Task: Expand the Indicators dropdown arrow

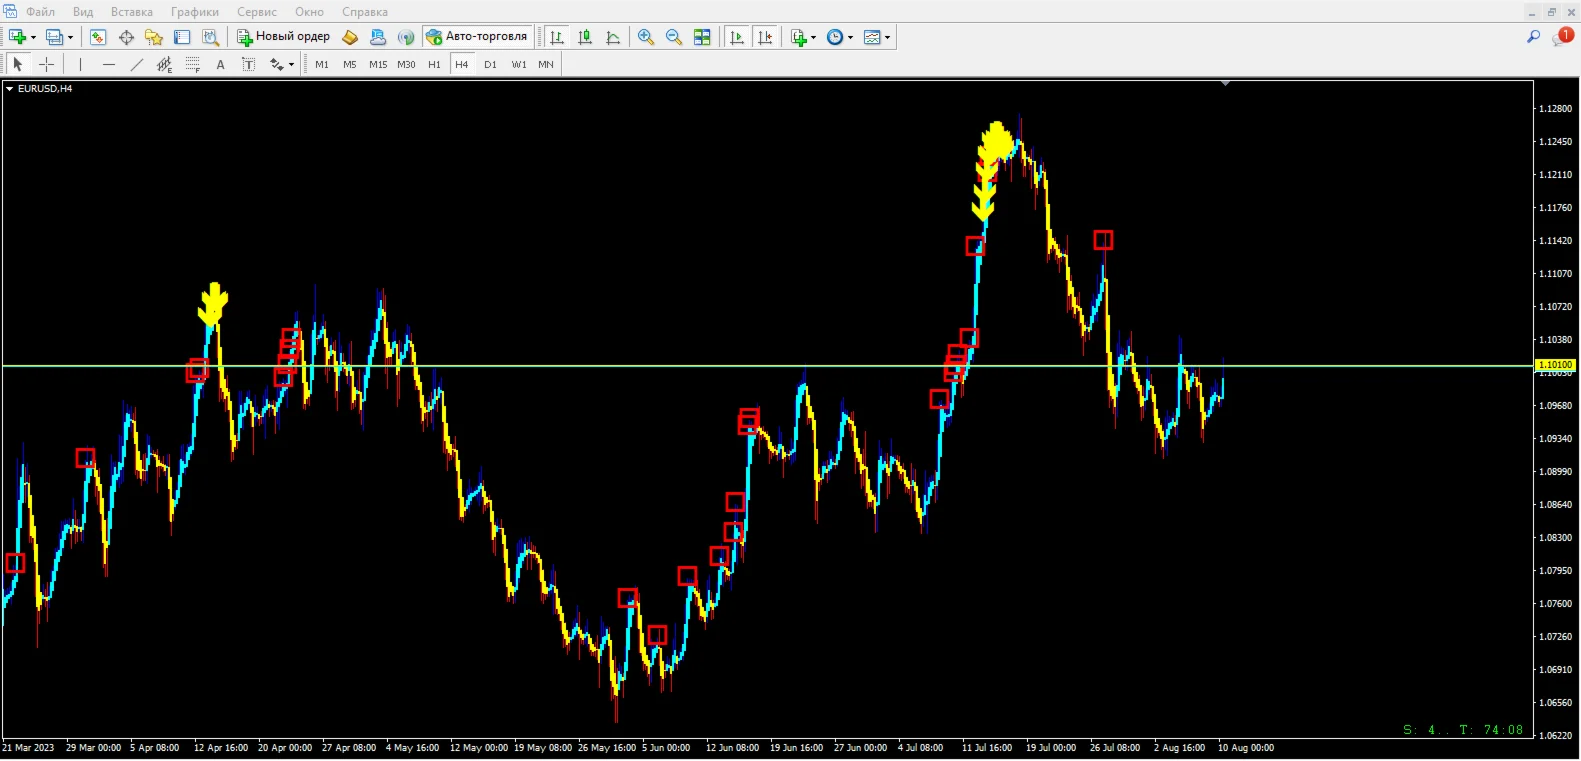Action: coord(814,37)
